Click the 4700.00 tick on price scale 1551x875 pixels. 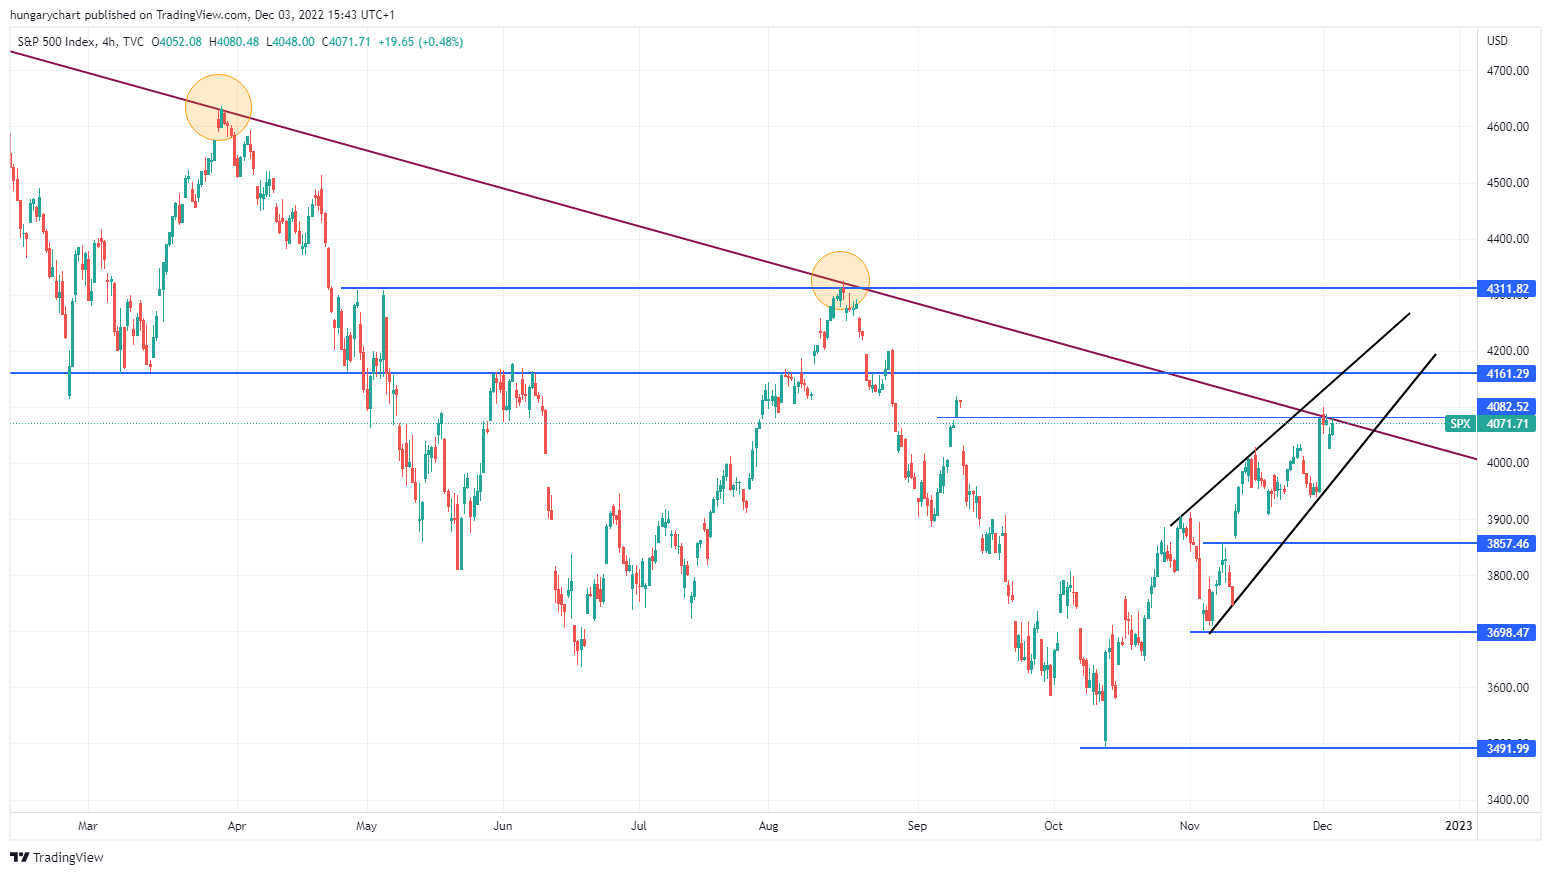click(x=1507, y=71)
